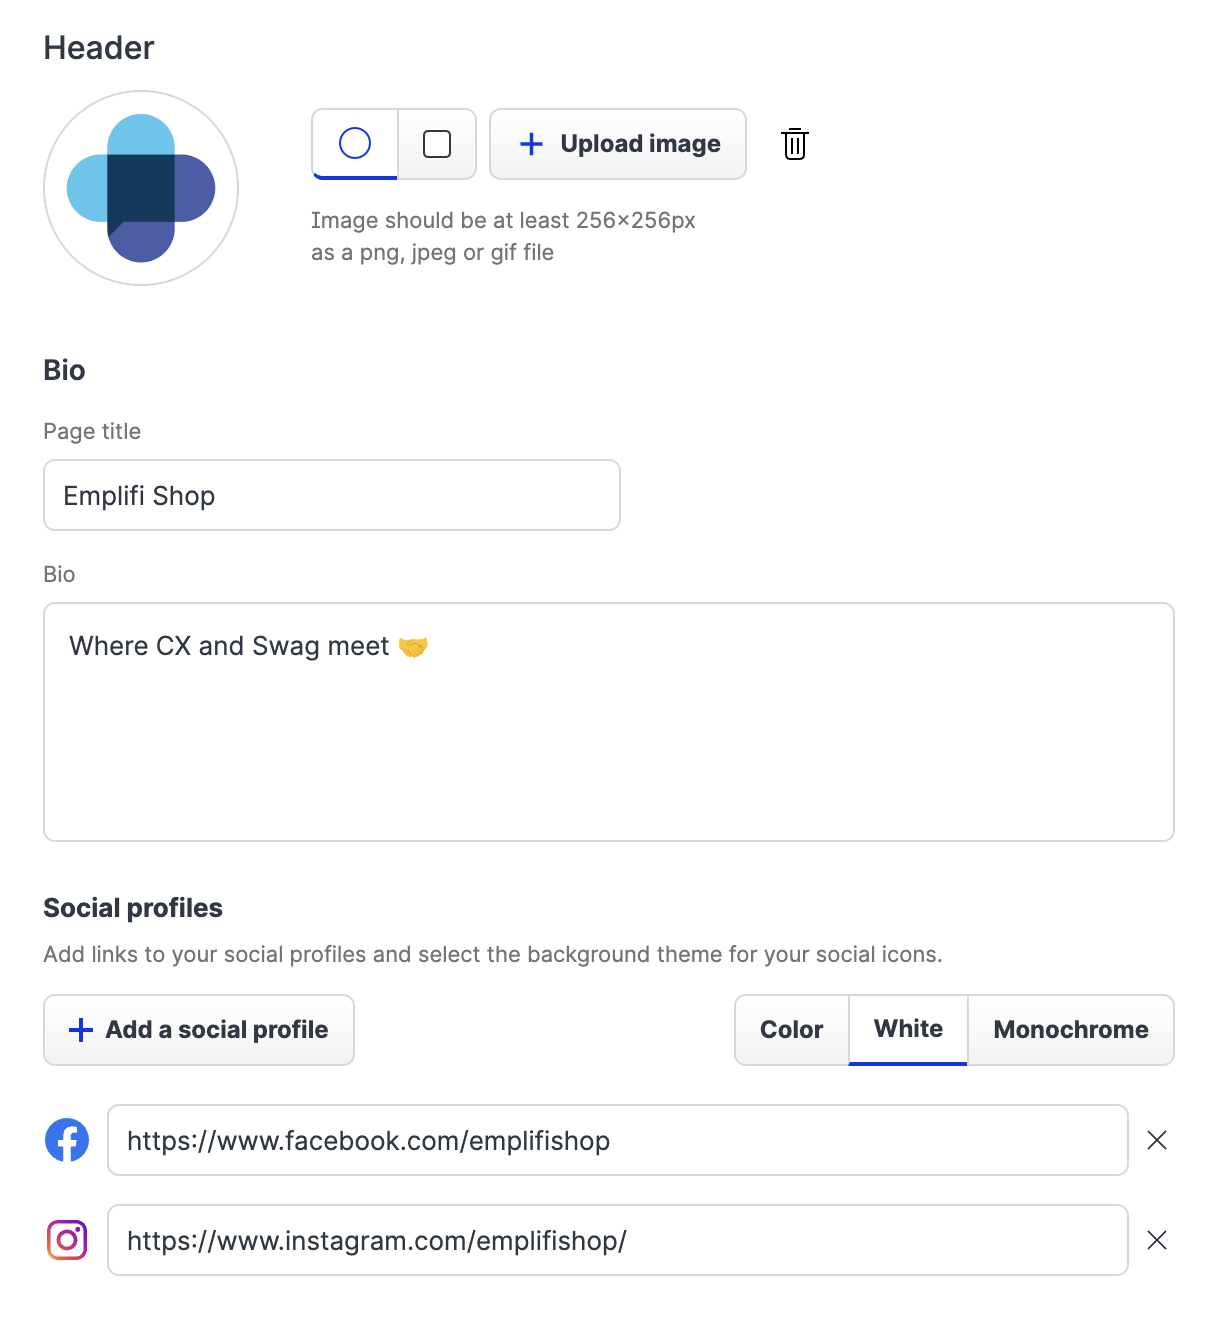Click the Instagram social icon

coord(67,1240)
